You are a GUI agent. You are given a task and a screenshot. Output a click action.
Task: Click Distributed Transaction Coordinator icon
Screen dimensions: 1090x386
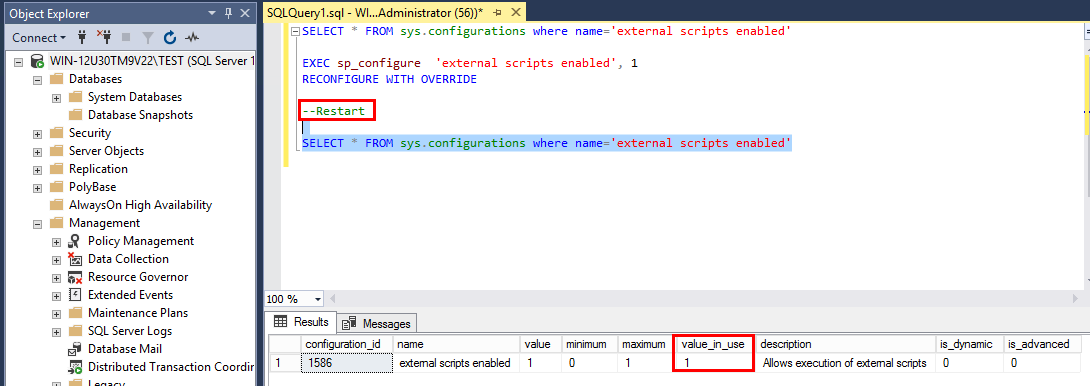[x=75, y=367]
